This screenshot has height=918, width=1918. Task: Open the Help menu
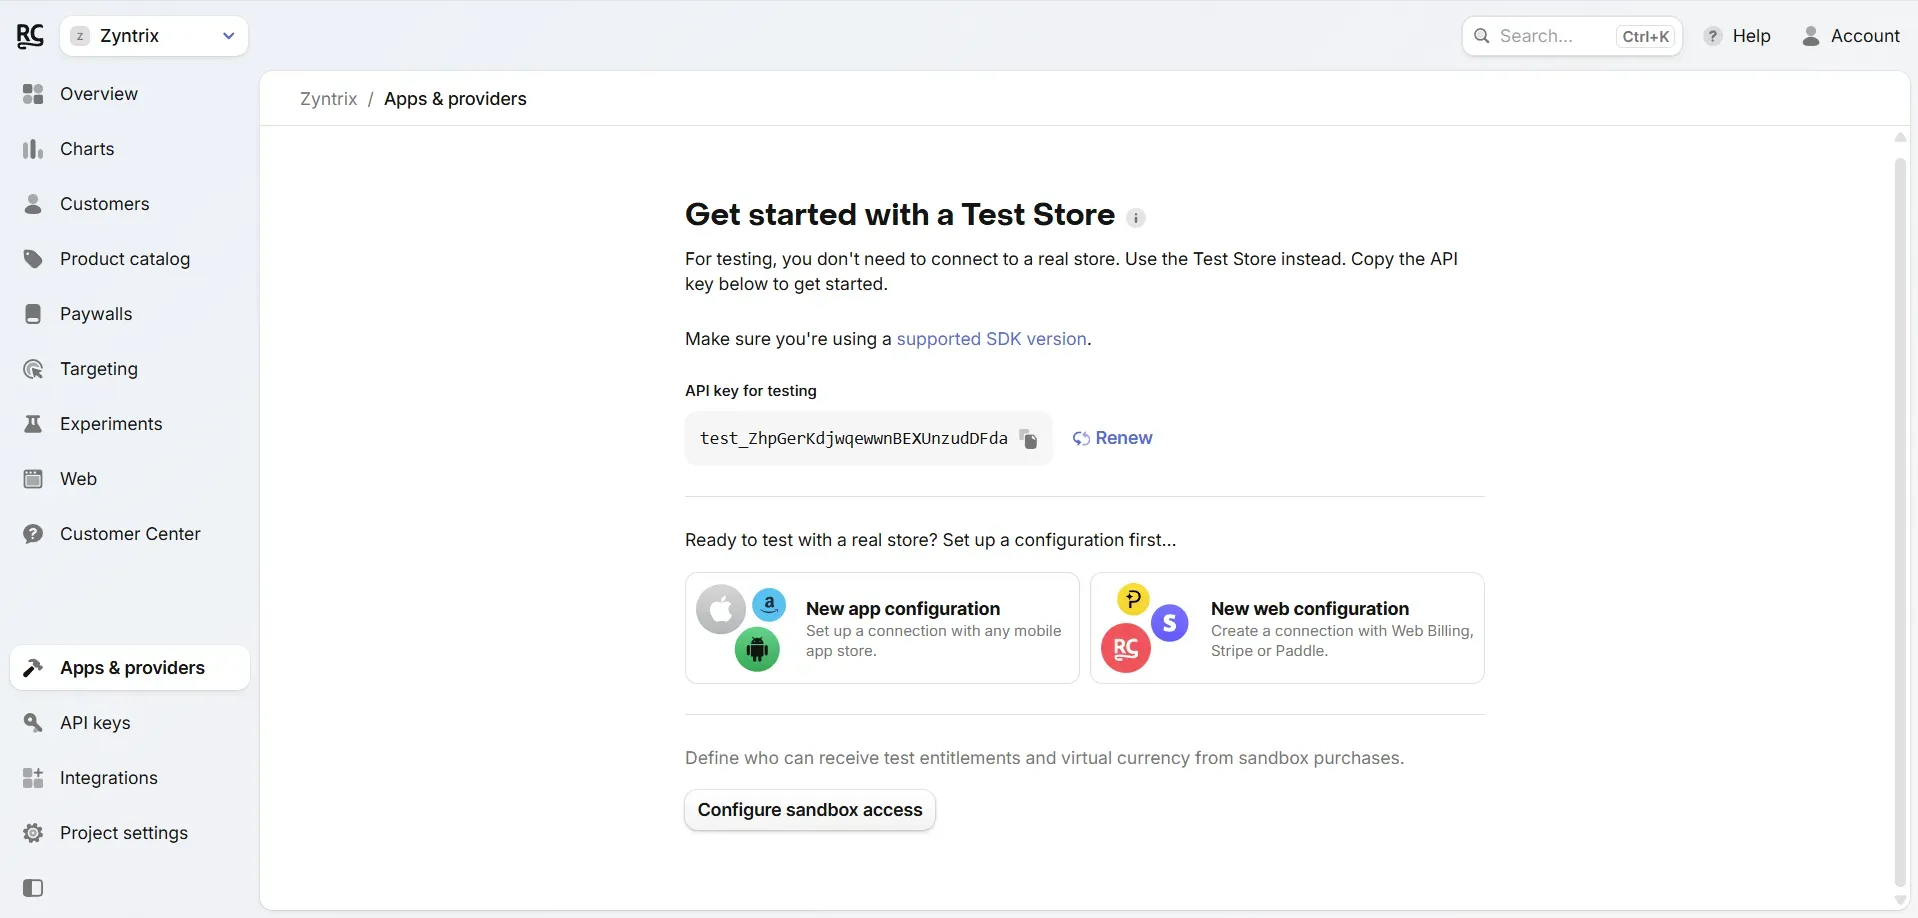pos(1737,36)
